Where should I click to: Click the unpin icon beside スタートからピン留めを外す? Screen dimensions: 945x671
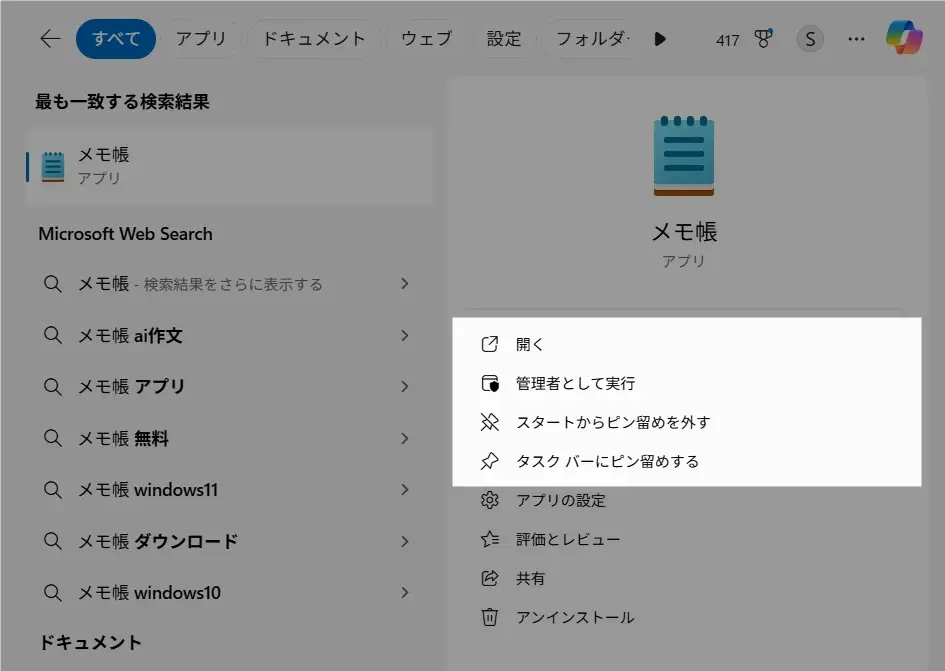[489, 422]
